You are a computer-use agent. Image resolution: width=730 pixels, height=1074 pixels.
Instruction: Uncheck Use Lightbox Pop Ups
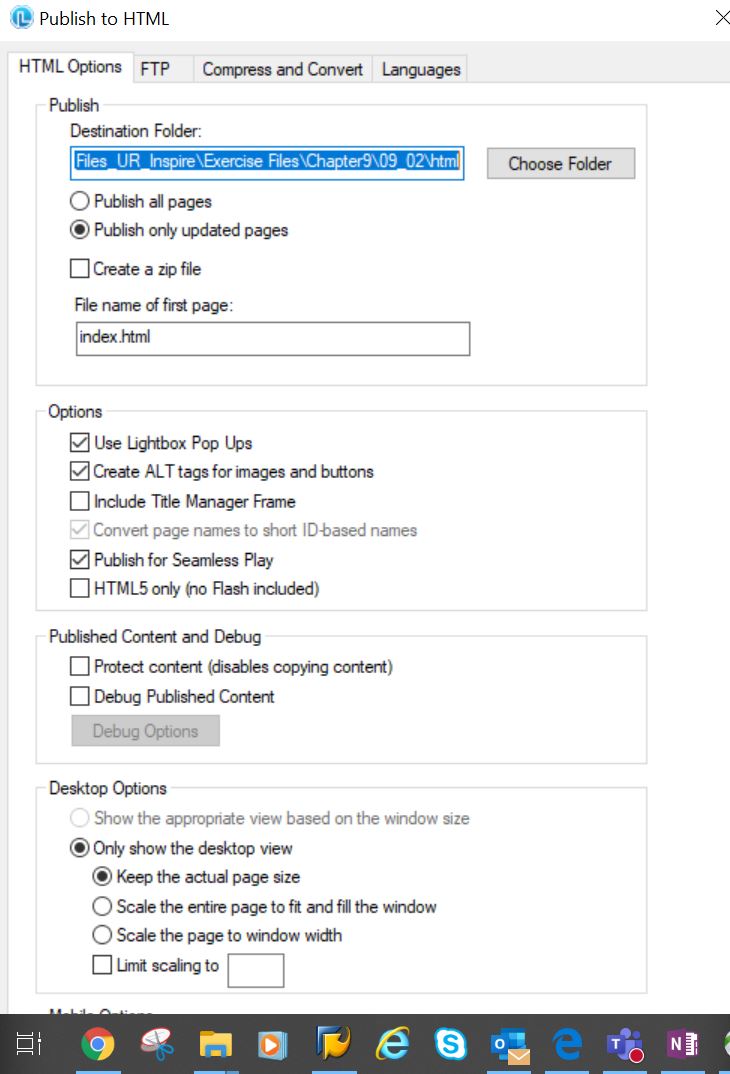click(x=79, y=443)
